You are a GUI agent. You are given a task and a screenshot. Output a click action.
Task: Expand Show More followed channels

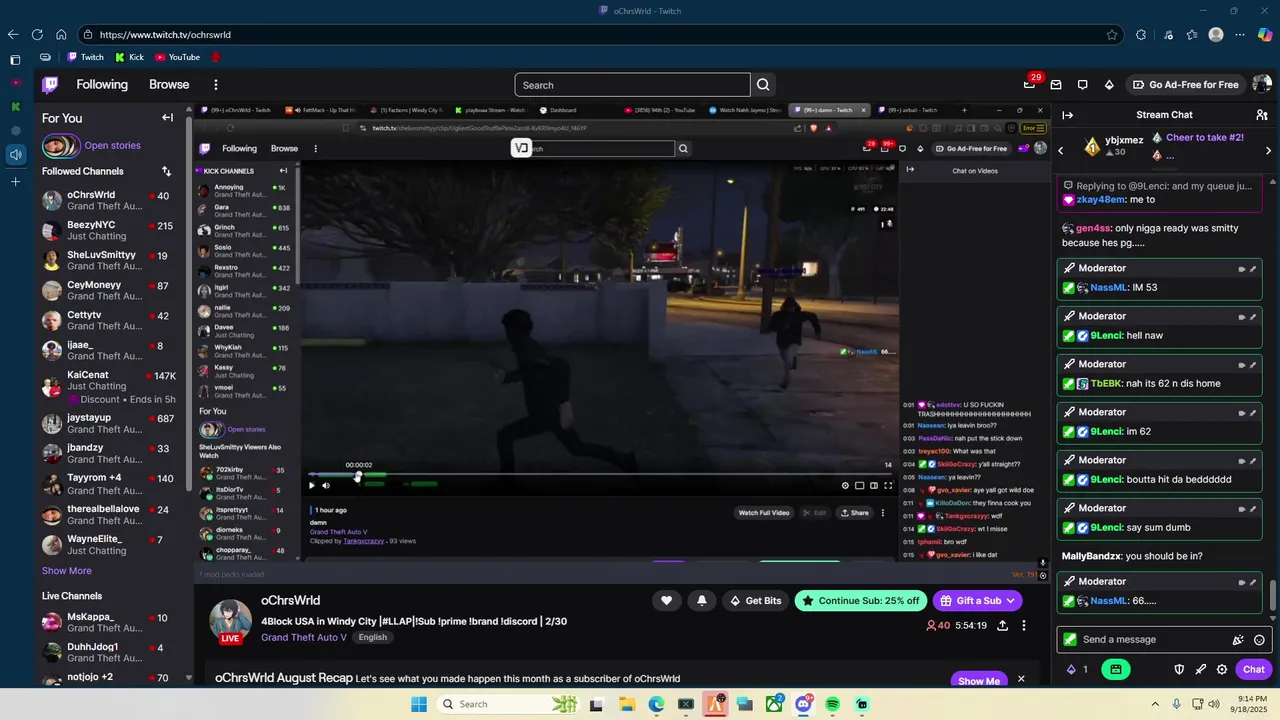pos(67,571)
